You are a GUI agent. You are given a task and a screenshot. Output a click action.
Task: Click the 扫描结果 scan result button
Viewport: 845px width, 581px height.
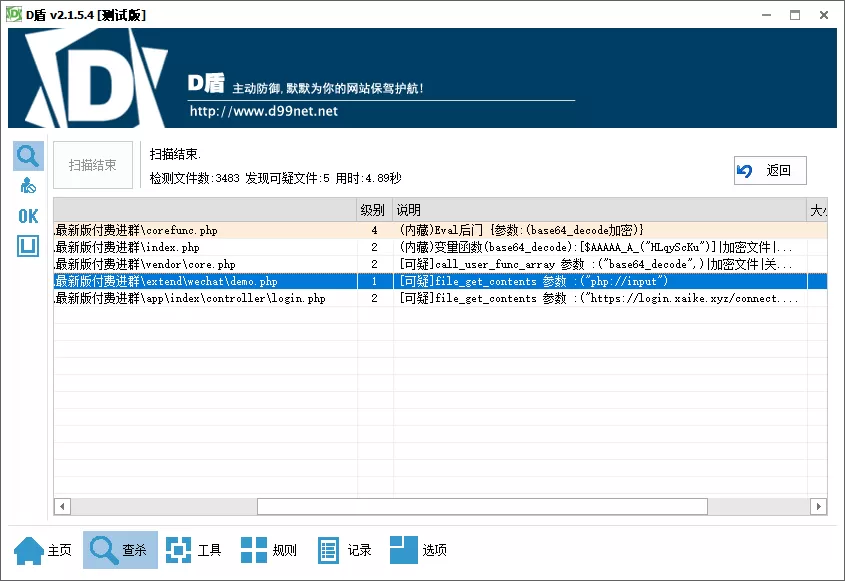pos(92,166)
